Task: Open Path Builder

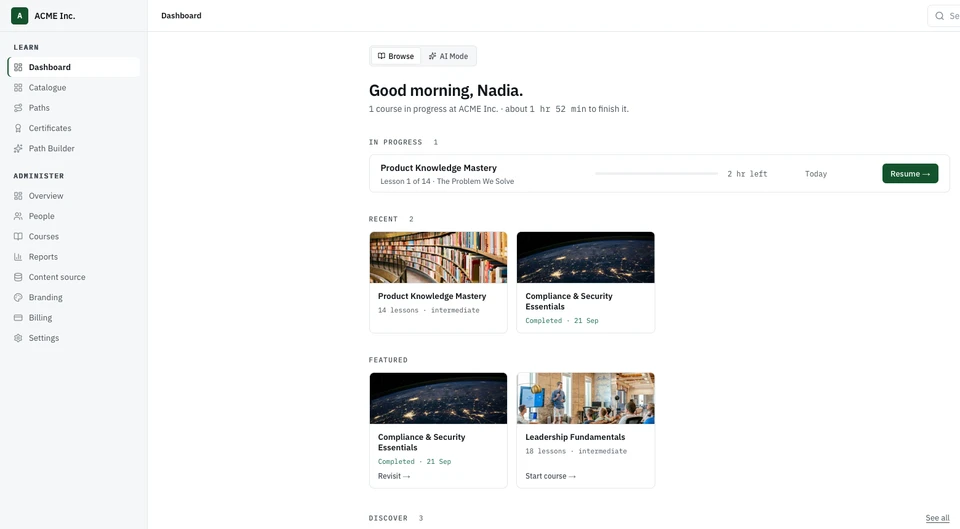Action: click(x=73, y=148)
